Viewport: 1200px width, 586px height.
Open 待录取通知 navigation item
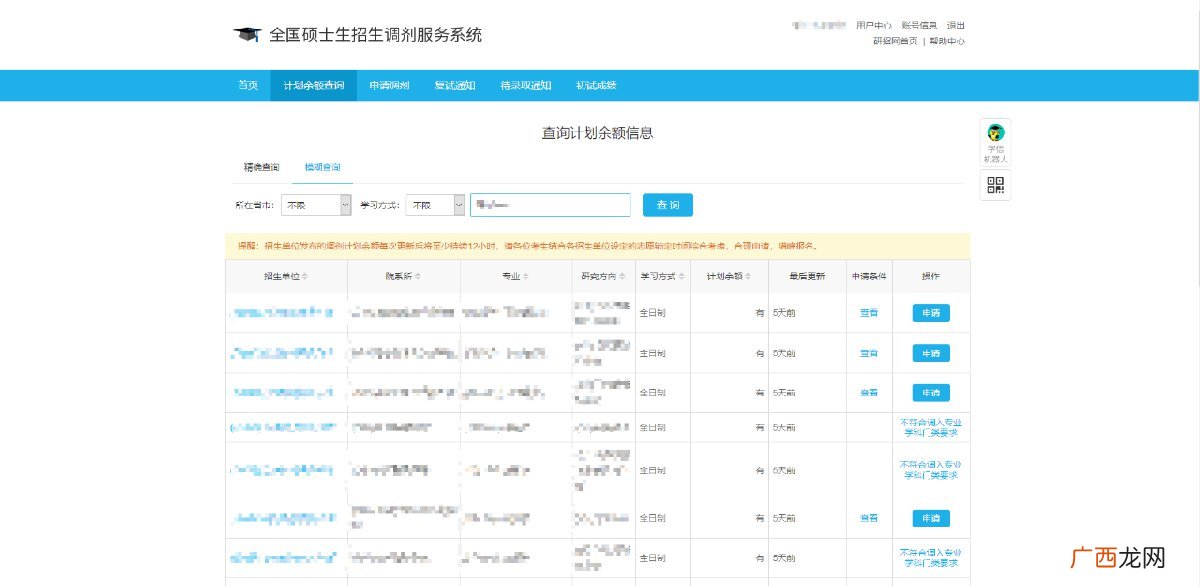click(x=526, y=86)
